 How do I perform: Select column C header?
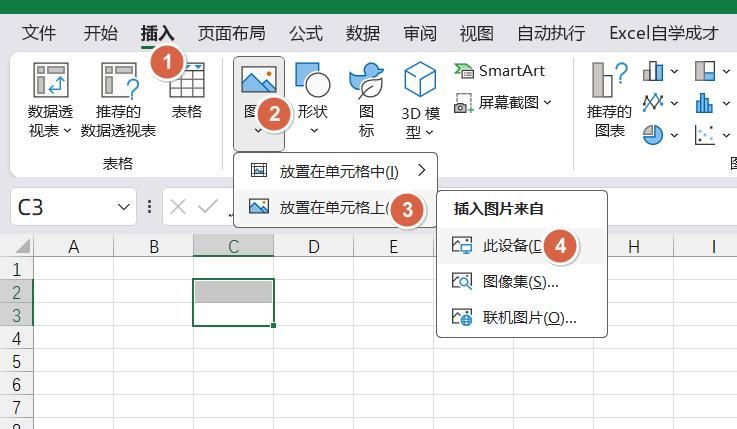(234, 246)
